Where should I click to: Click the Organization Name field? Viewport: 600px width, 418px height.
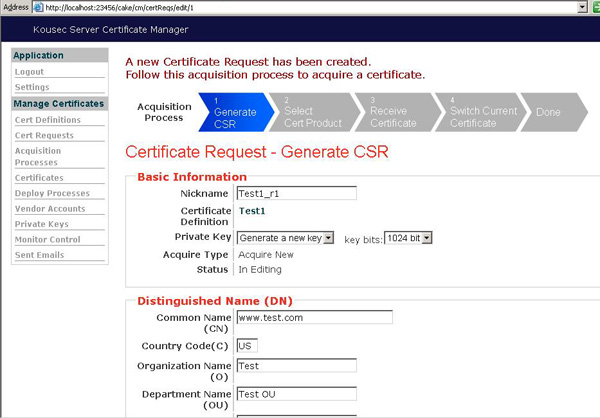point(297,366)
